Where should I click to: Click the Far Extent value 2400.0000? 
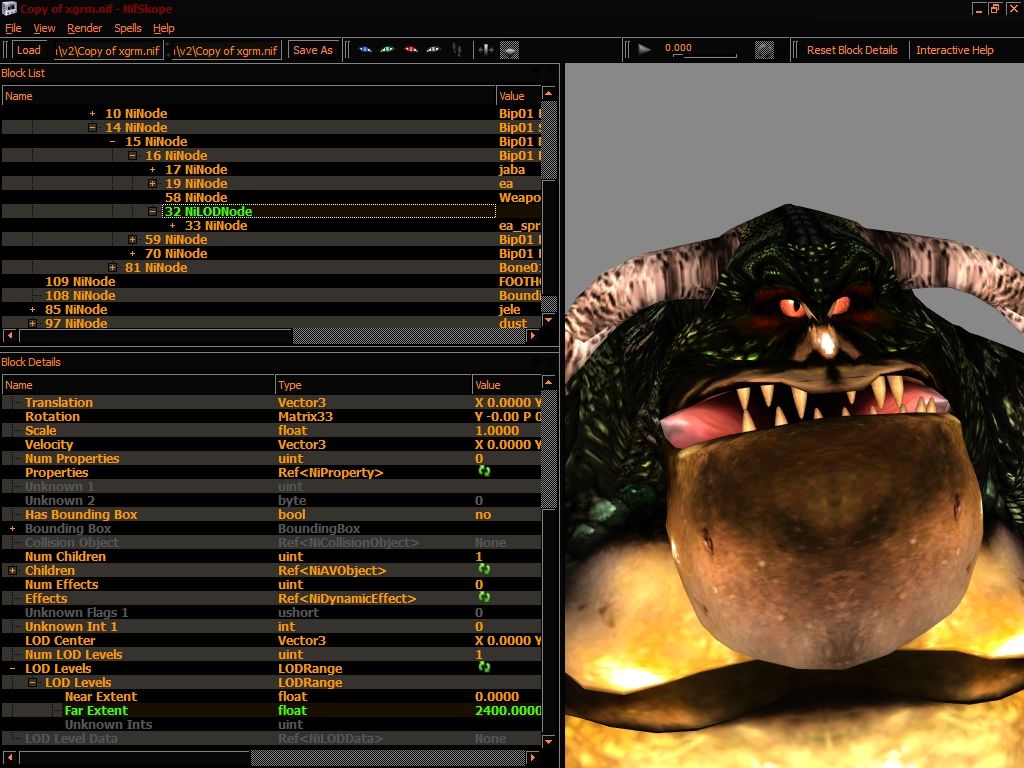[507, 711]
